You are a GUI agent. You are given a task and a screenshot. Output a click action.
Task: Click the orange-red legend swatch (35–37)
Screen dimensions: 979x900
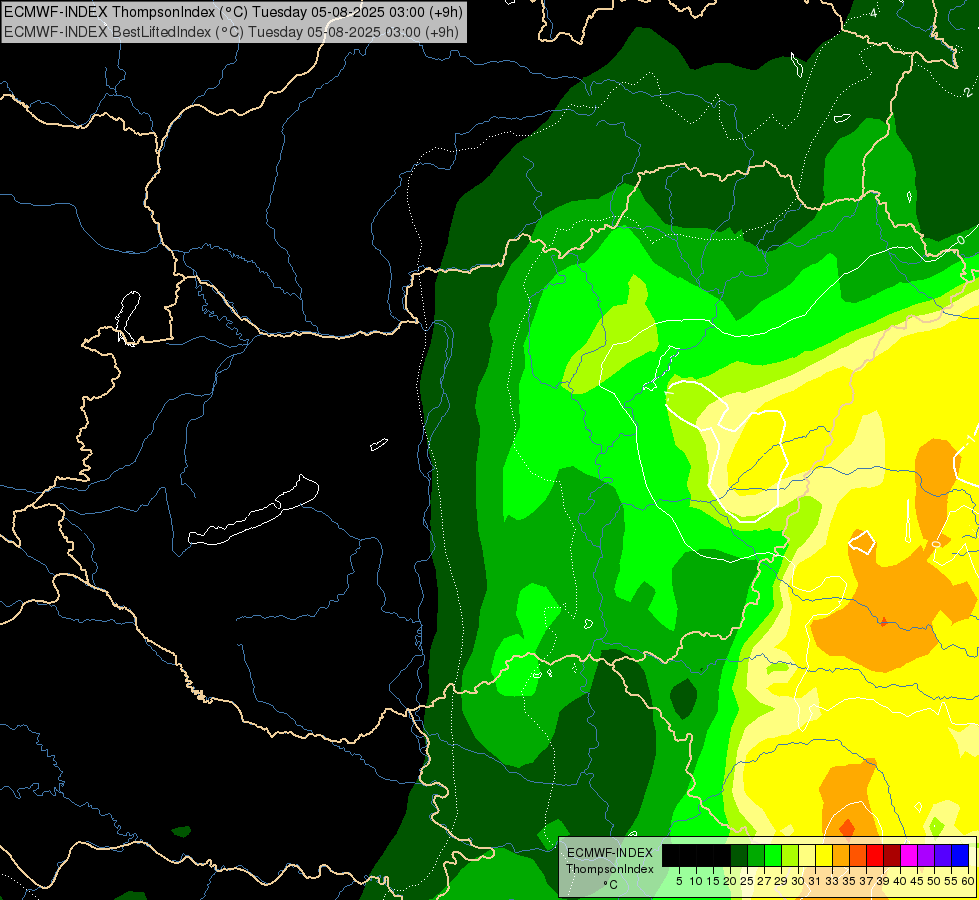[858, 855]
